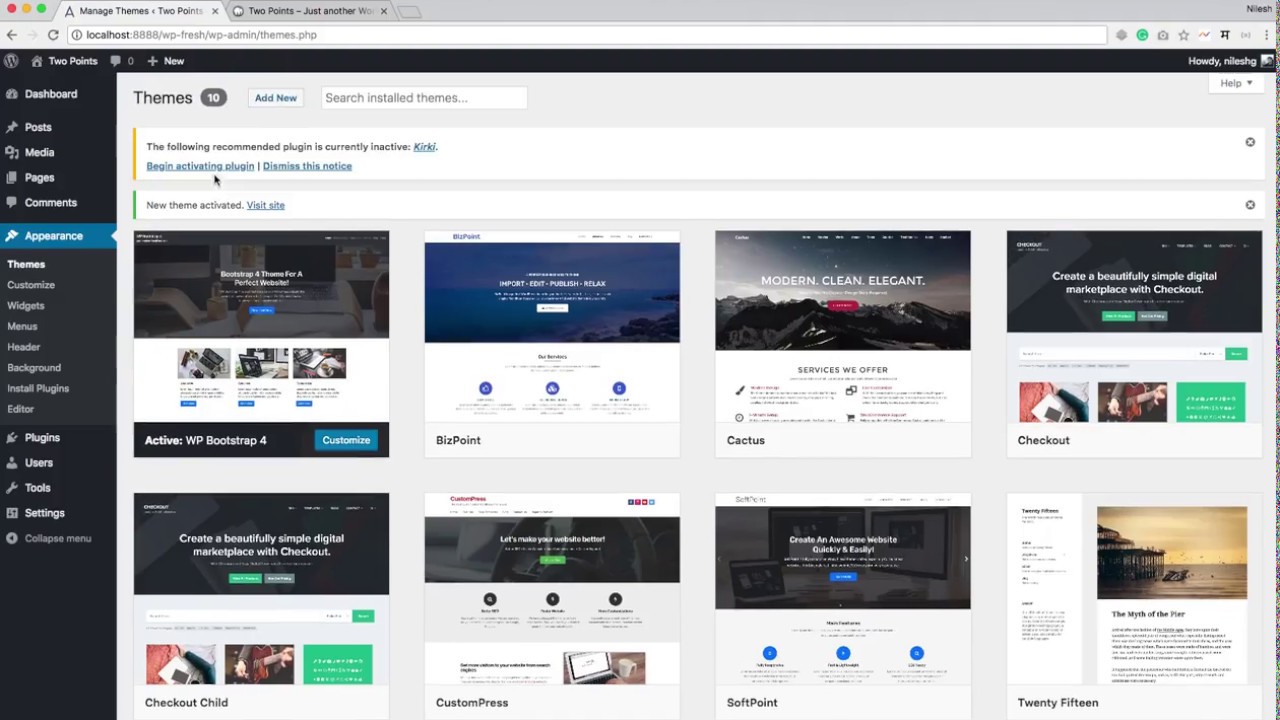The width and height of the screenshot is (1280, 720).
Task: Select the Twenty Fifteen theme thumbnail
Action: click(x=1134, y=589)
